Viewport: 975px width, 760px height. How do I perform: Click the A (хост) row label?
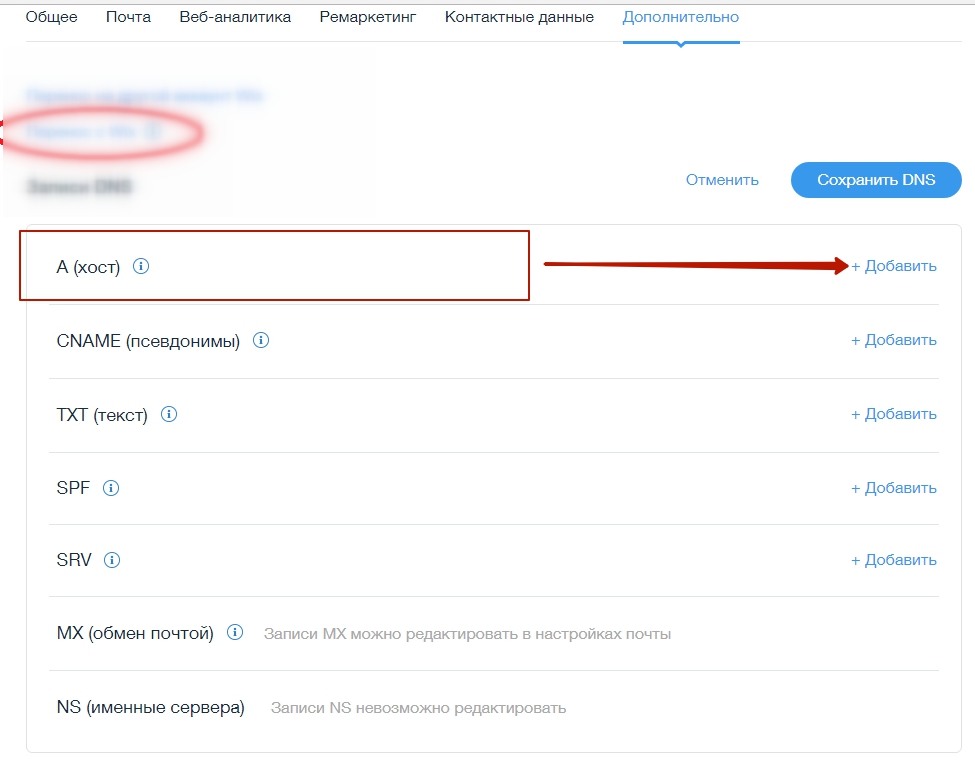pyautogui.click(x=88, y=267)
